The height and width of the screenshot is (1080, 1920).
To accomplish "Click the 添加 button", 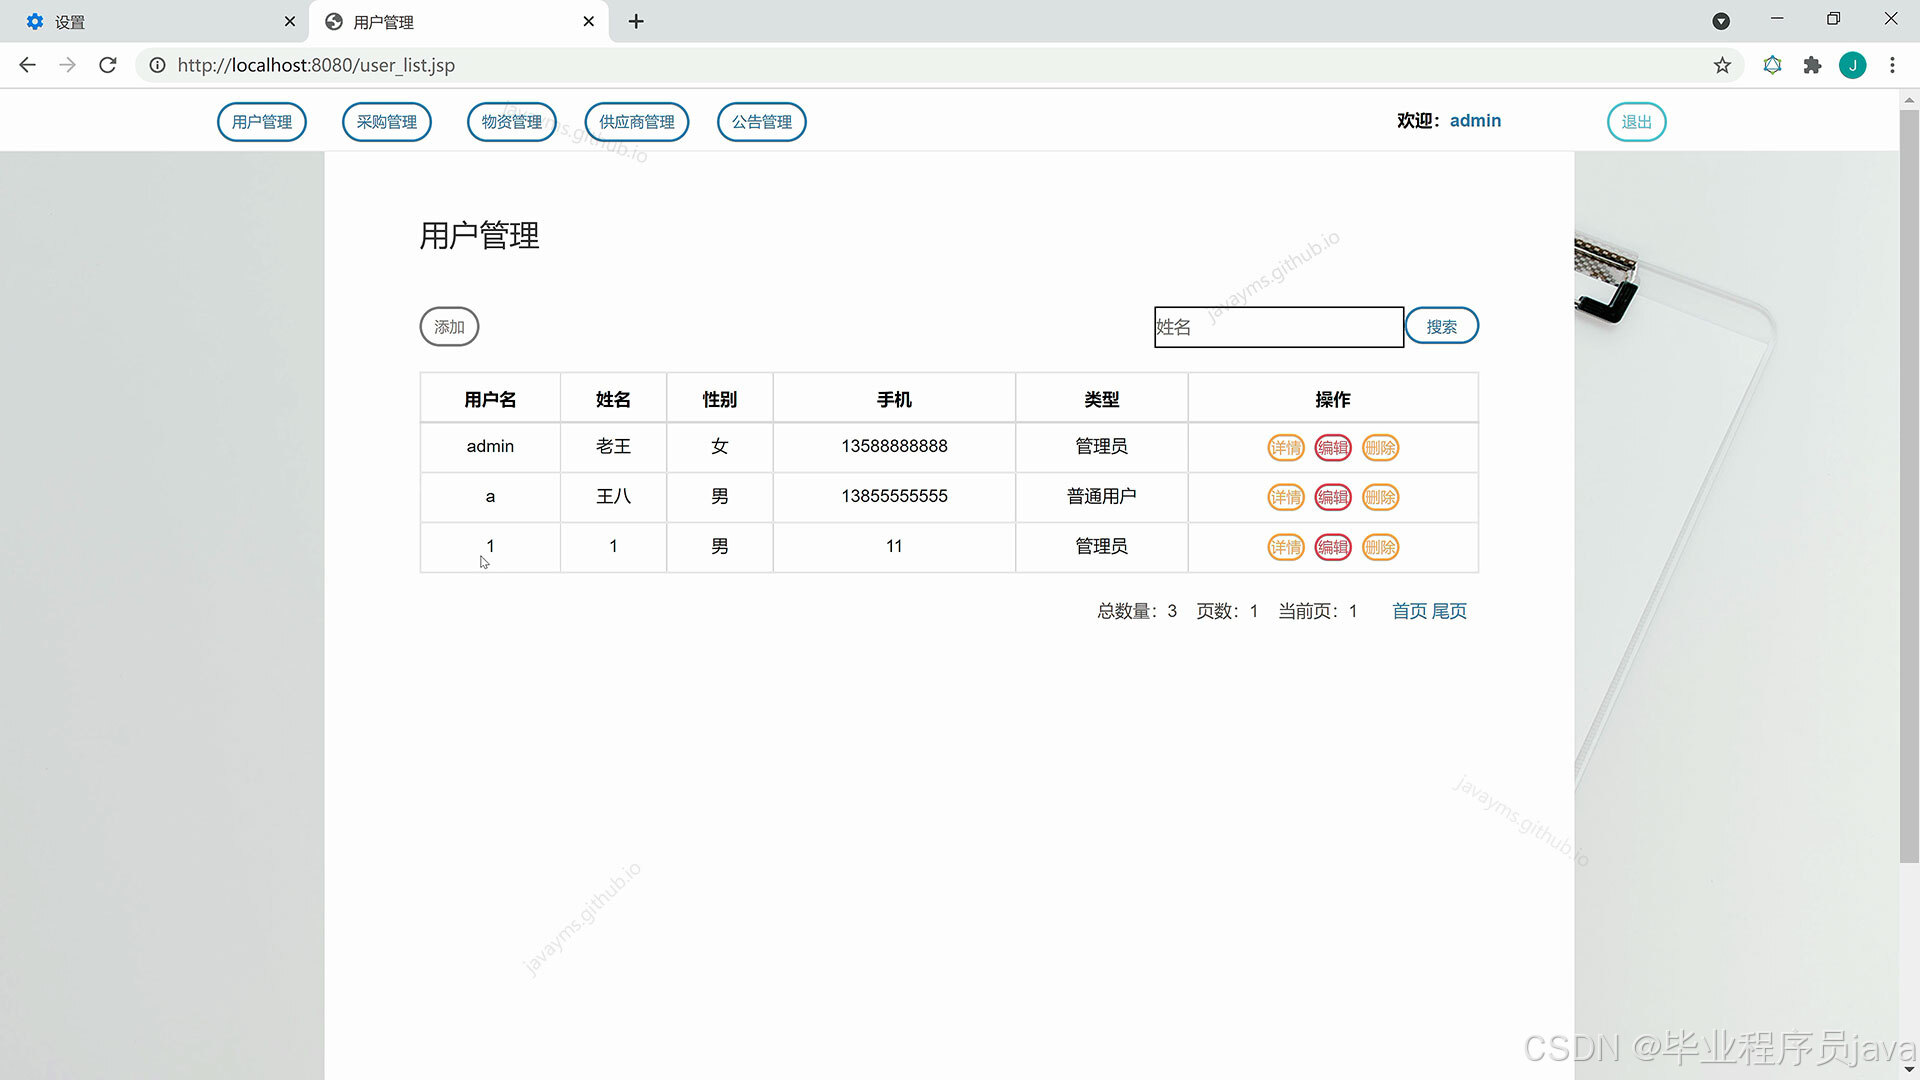I will coord(449,327).
